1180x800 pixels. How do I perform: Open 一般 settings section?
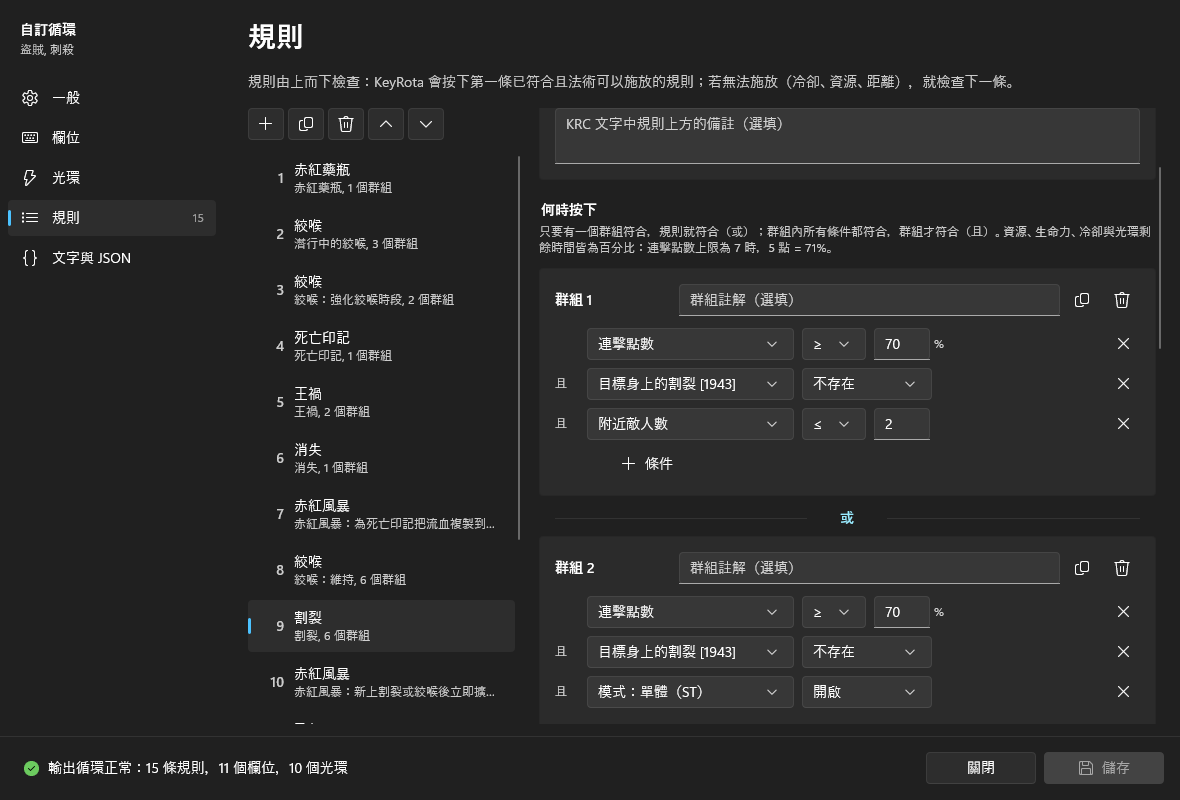coord(112,98)
